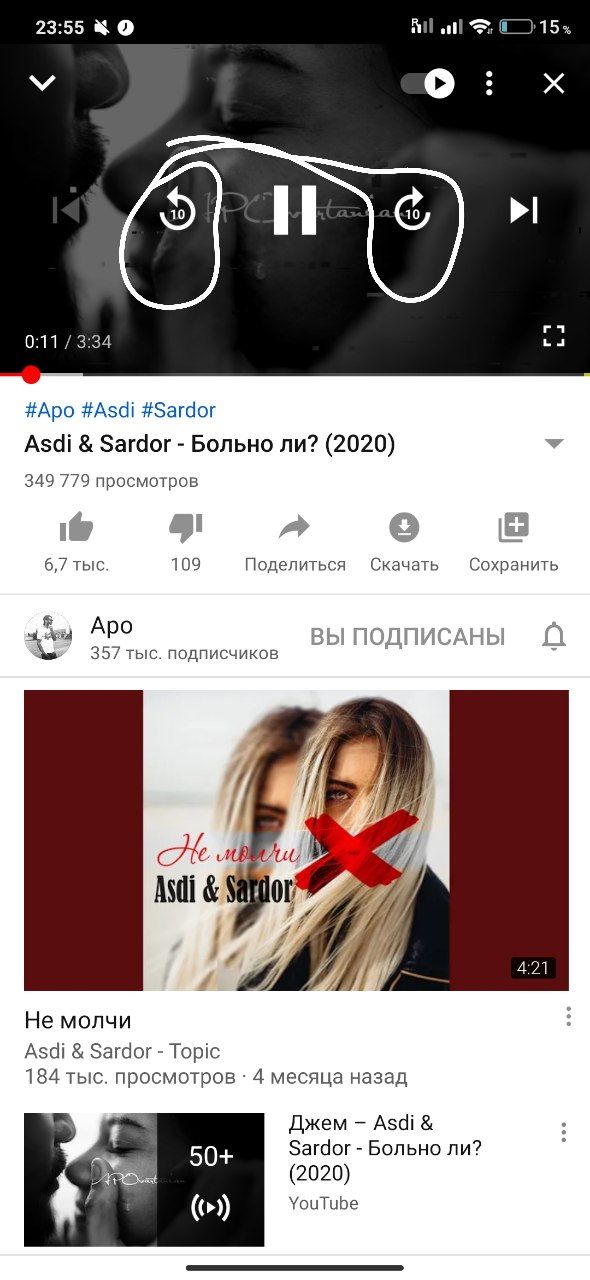590x1280 pixels.
Task: Tap the Поделиться share icon
Action: [x=295, y=527]
